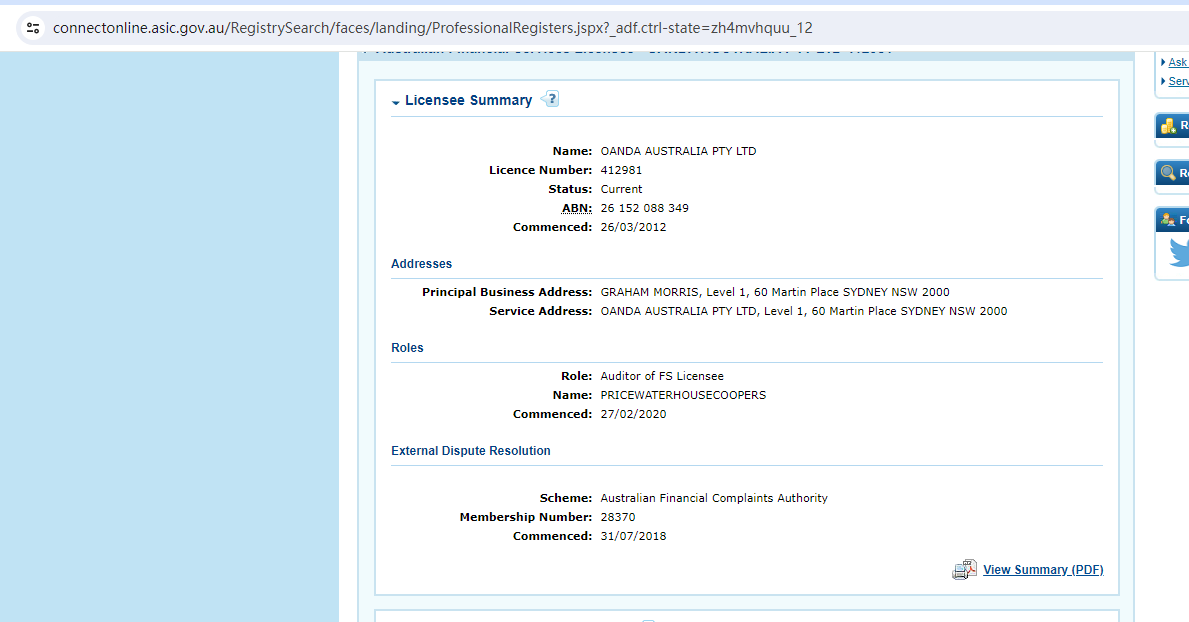Open the site information icon in address bar
1189x622 pixels.
coord(33,28)
